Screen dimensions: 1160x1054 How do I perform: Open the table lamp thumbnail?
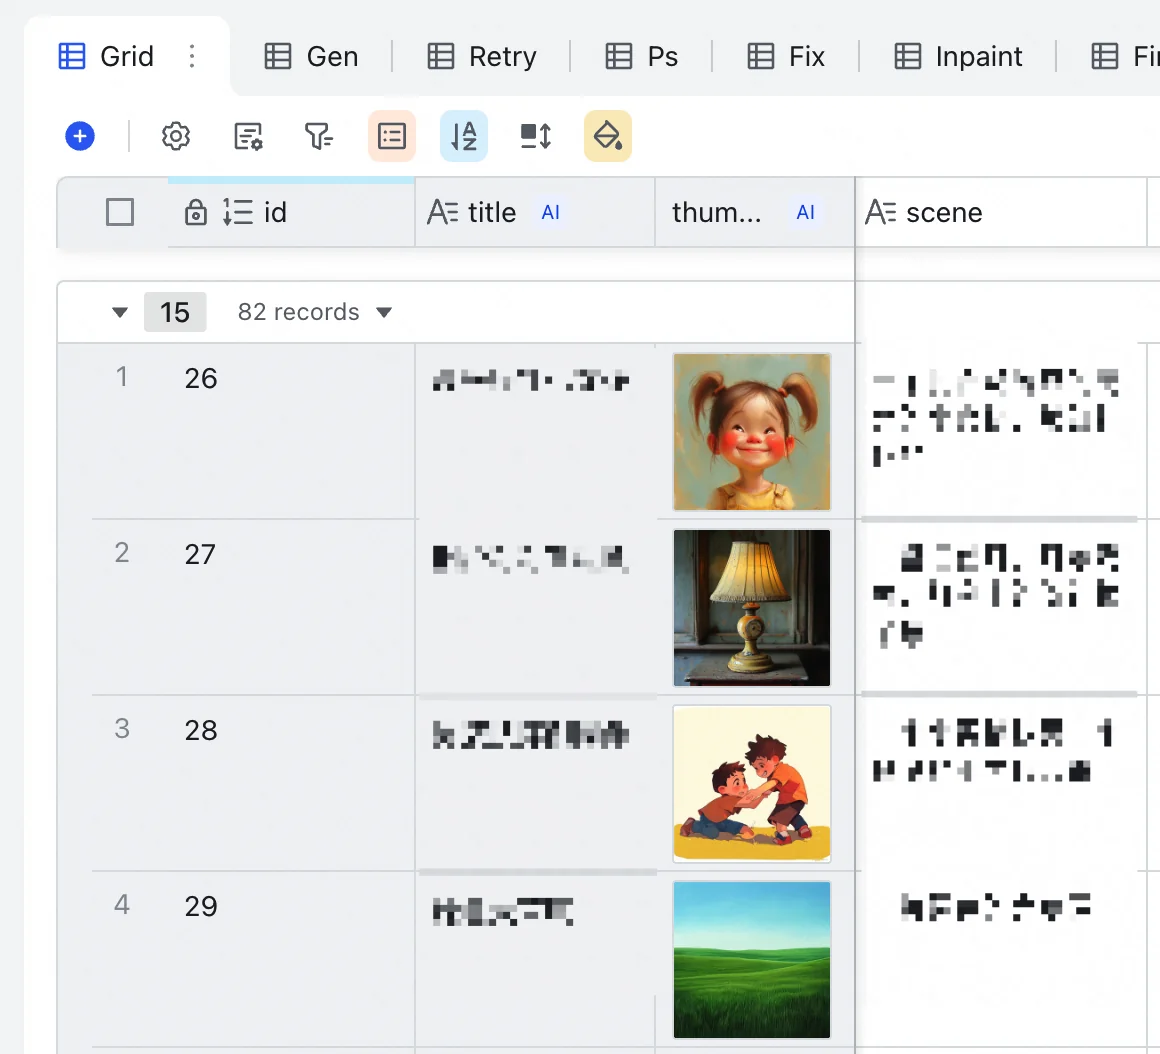tap(752, 607)
